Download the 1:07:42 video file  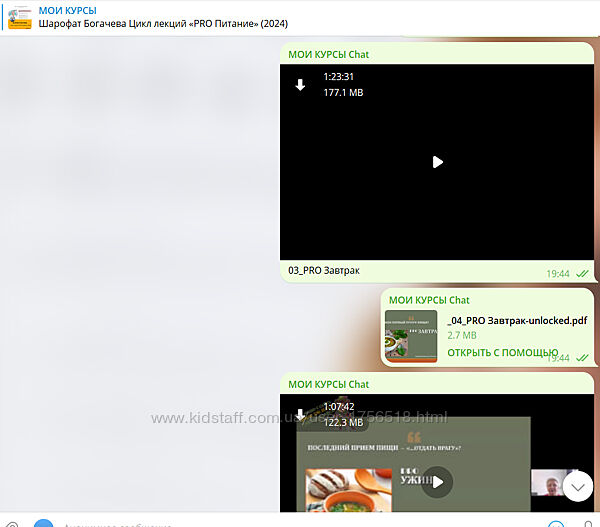[x=299, y=414]
